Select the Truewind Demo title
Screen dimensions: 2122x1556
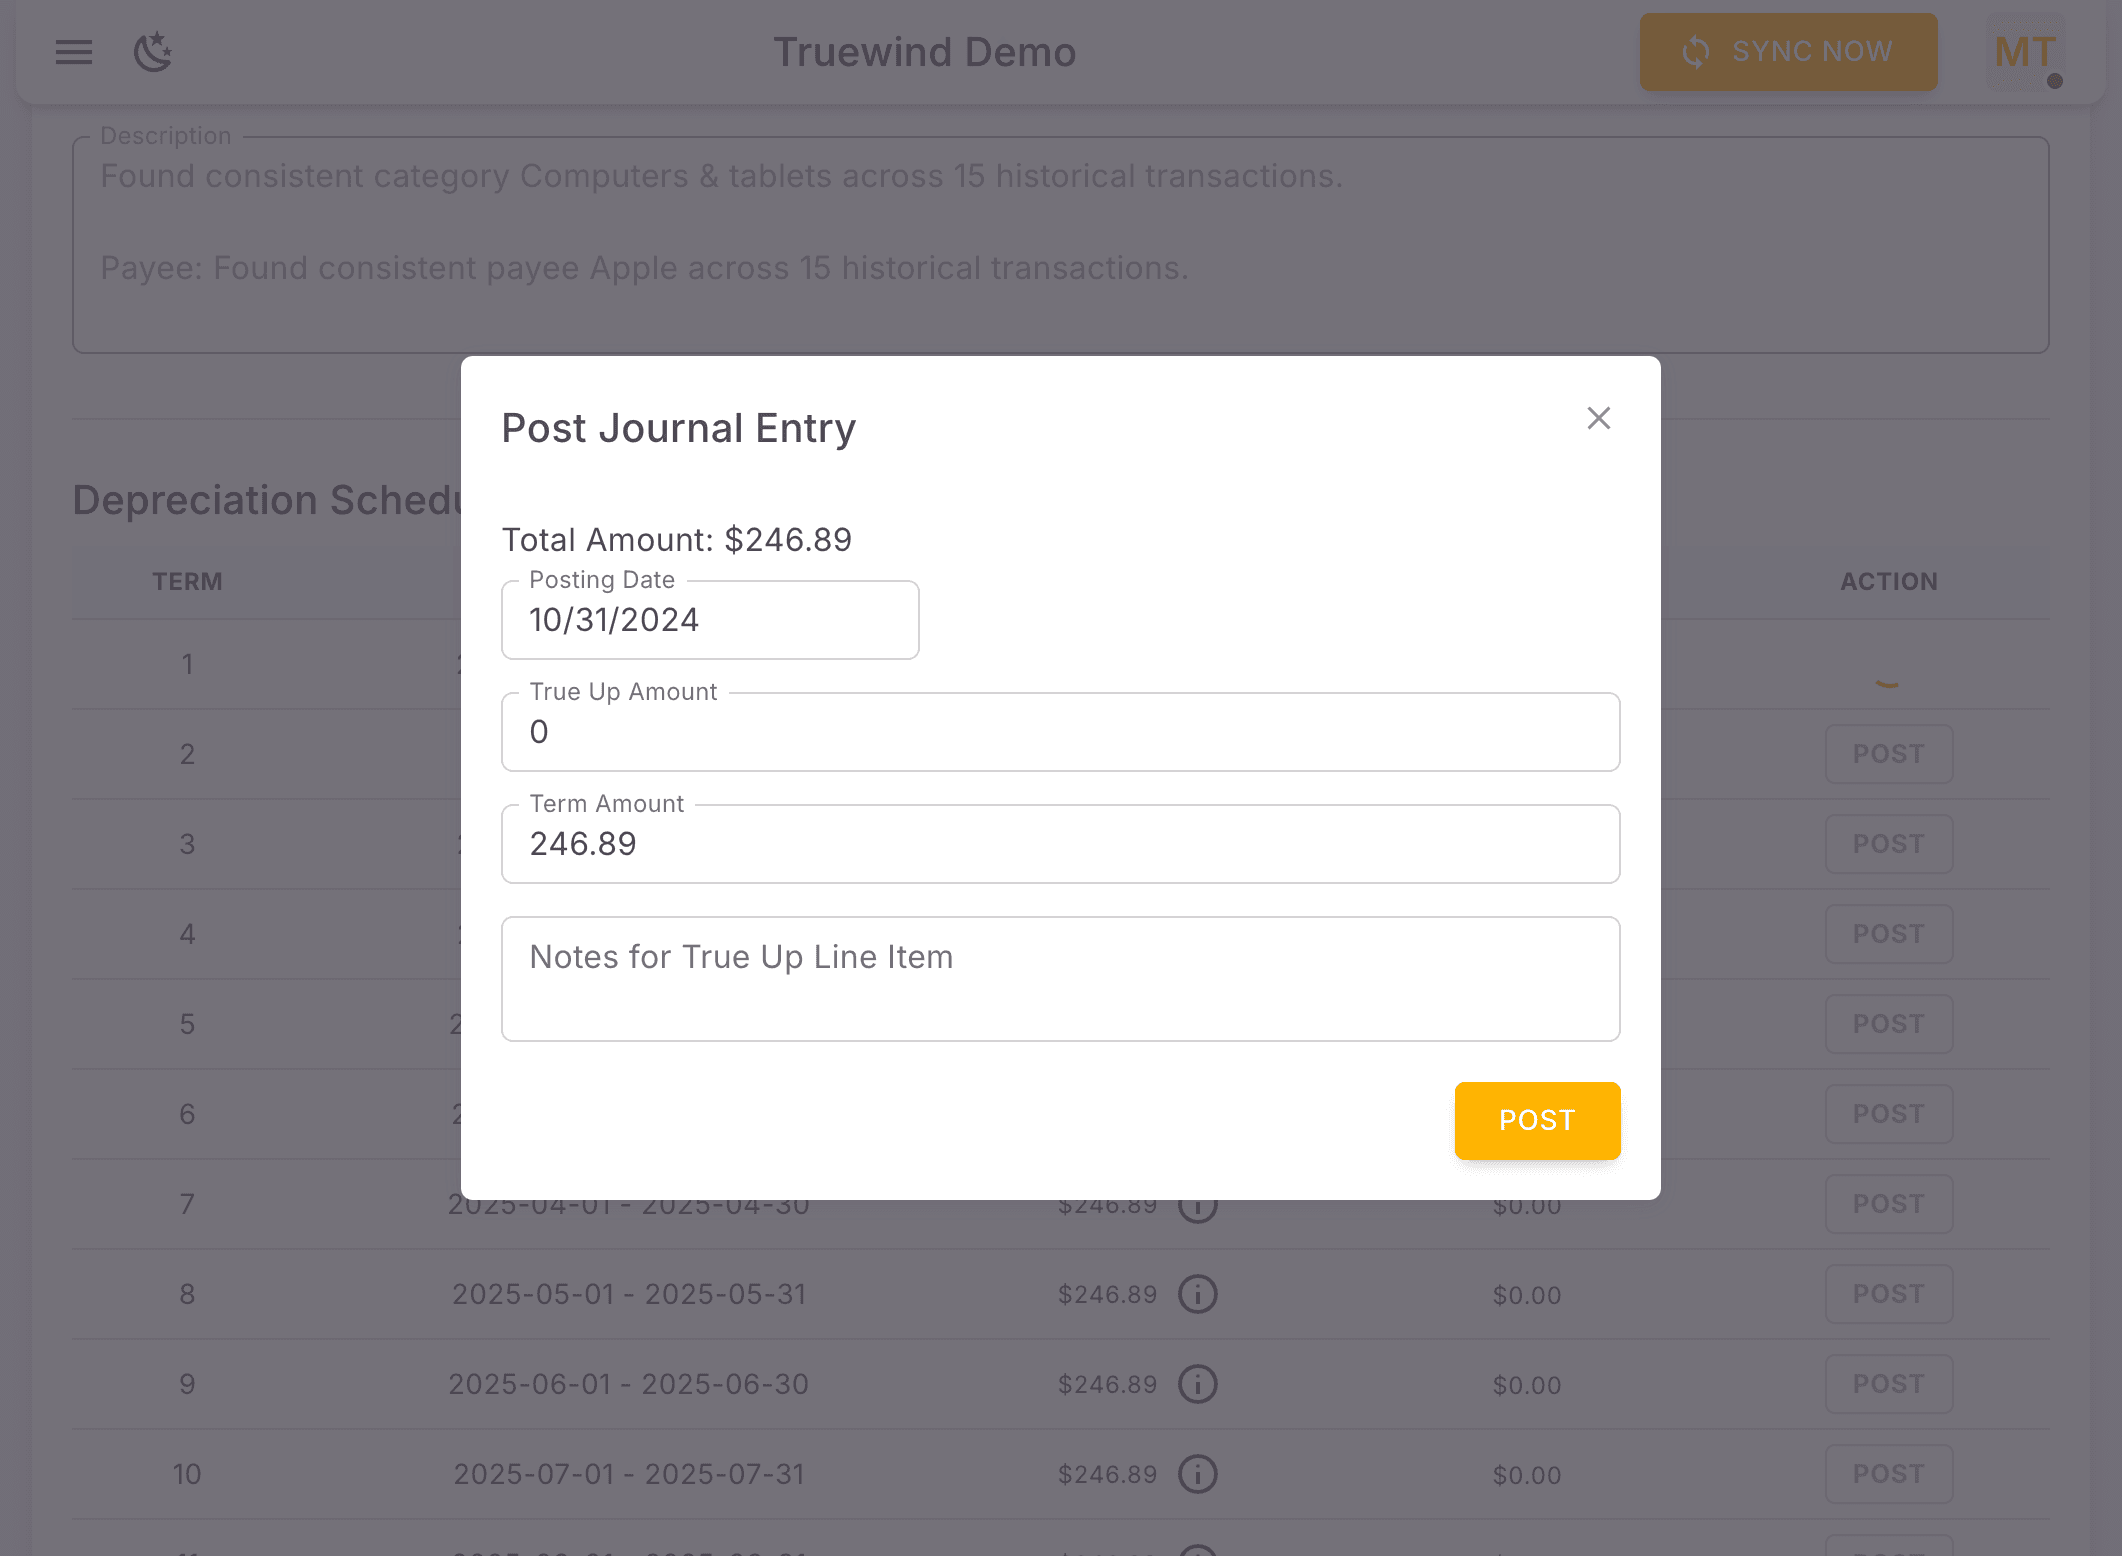[924, 52]
